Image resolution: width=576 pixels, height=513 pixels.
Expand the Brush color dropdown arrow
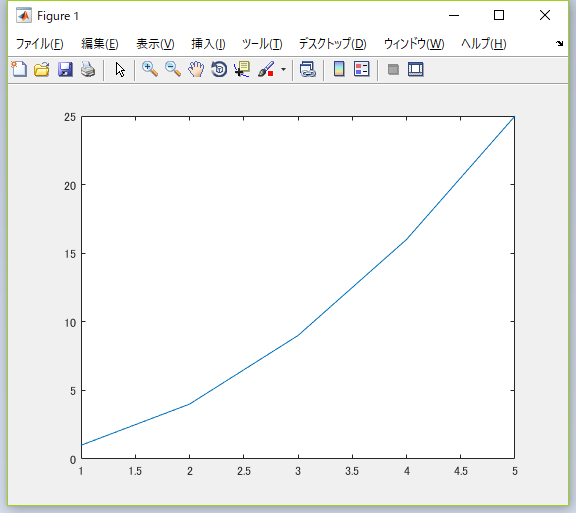click(x=283, y=69)
